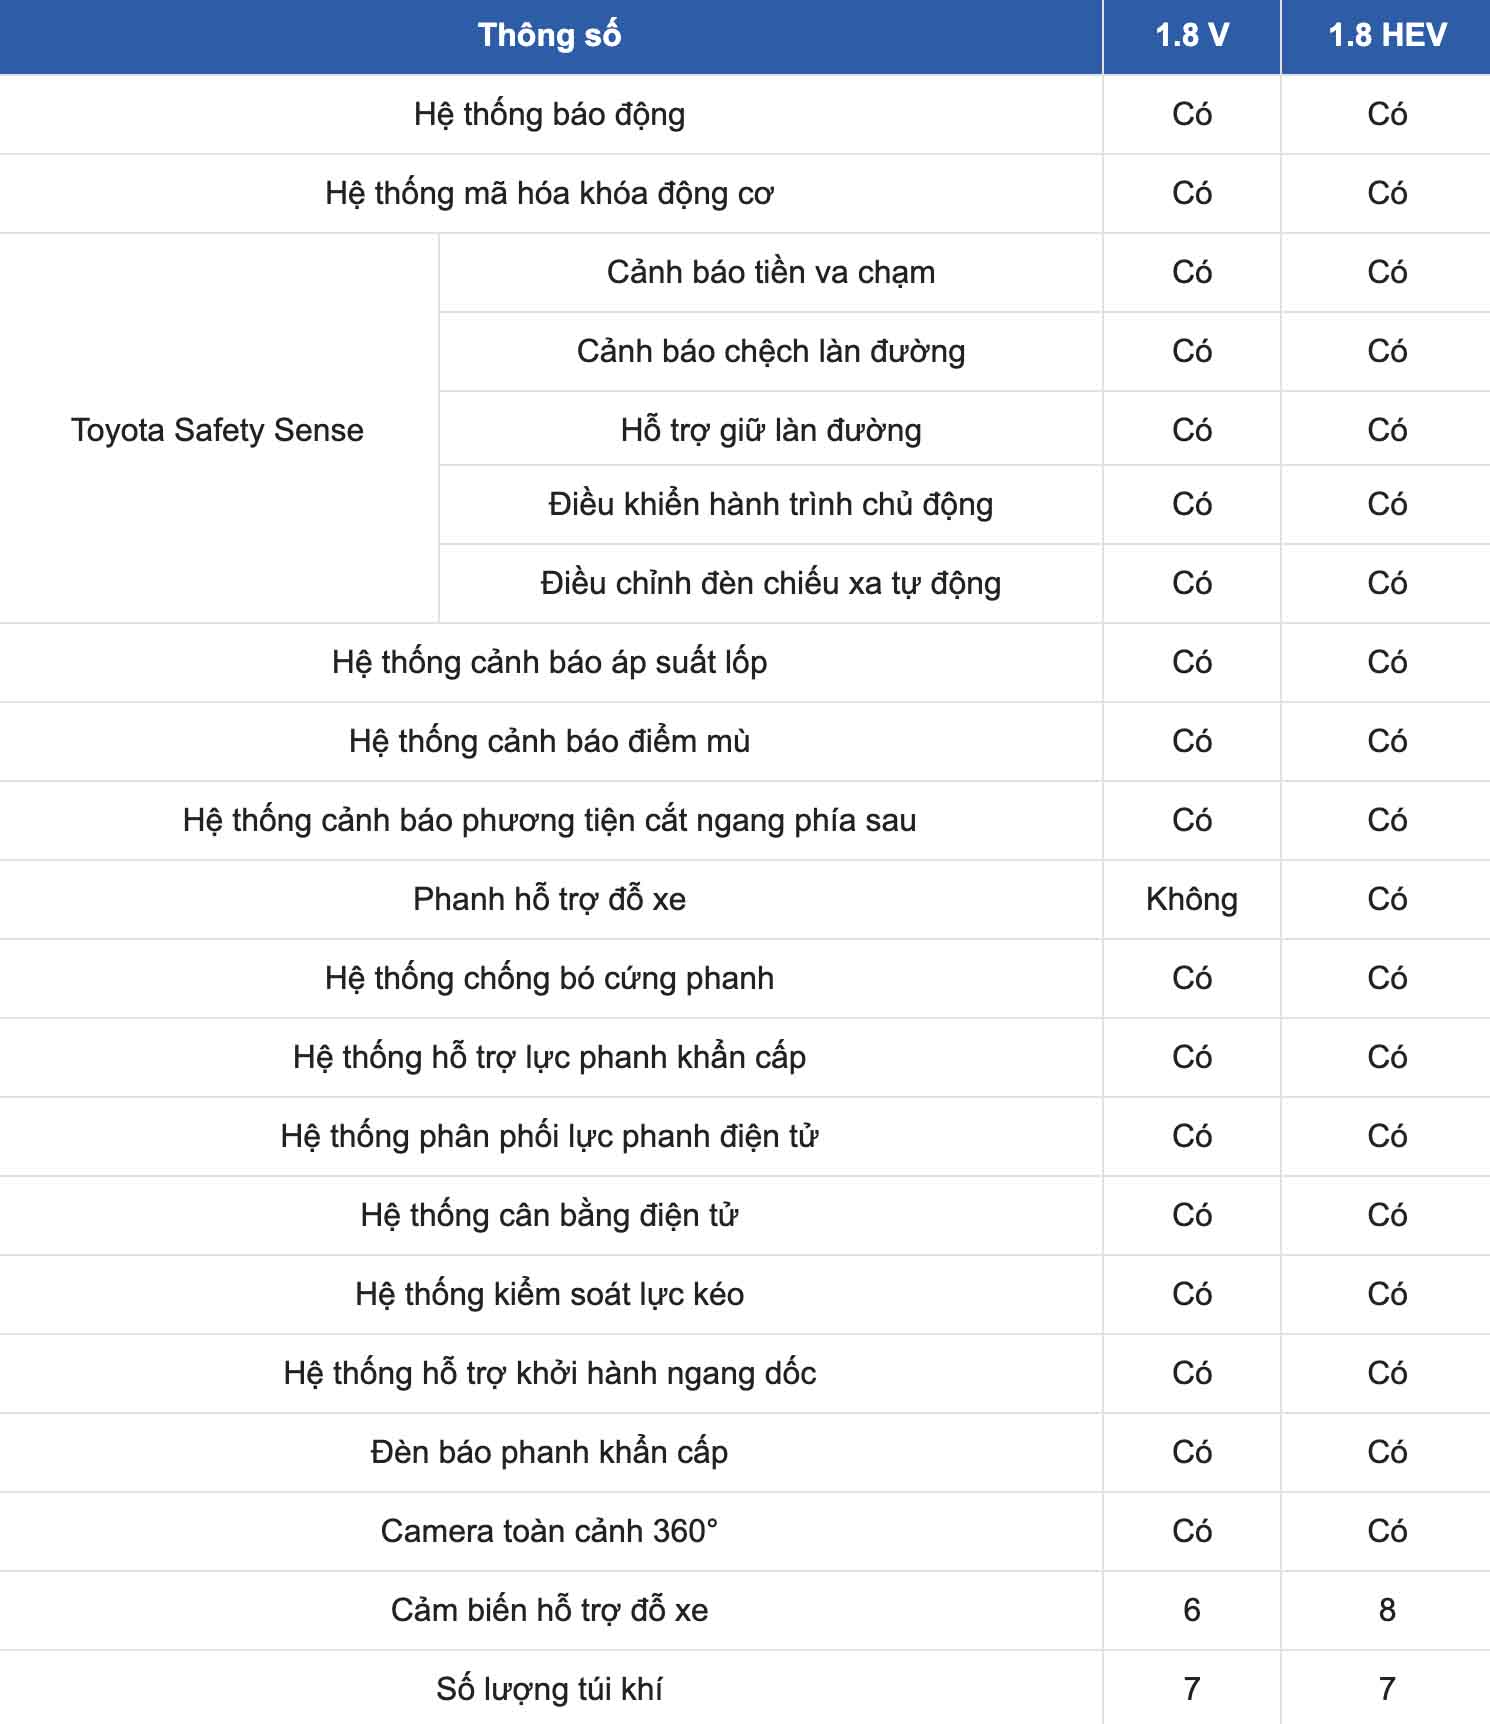Click the 'Không' value for parking brake support
The width and height of the screenshot is (1490, 1724).
(x=1191, y=899)
